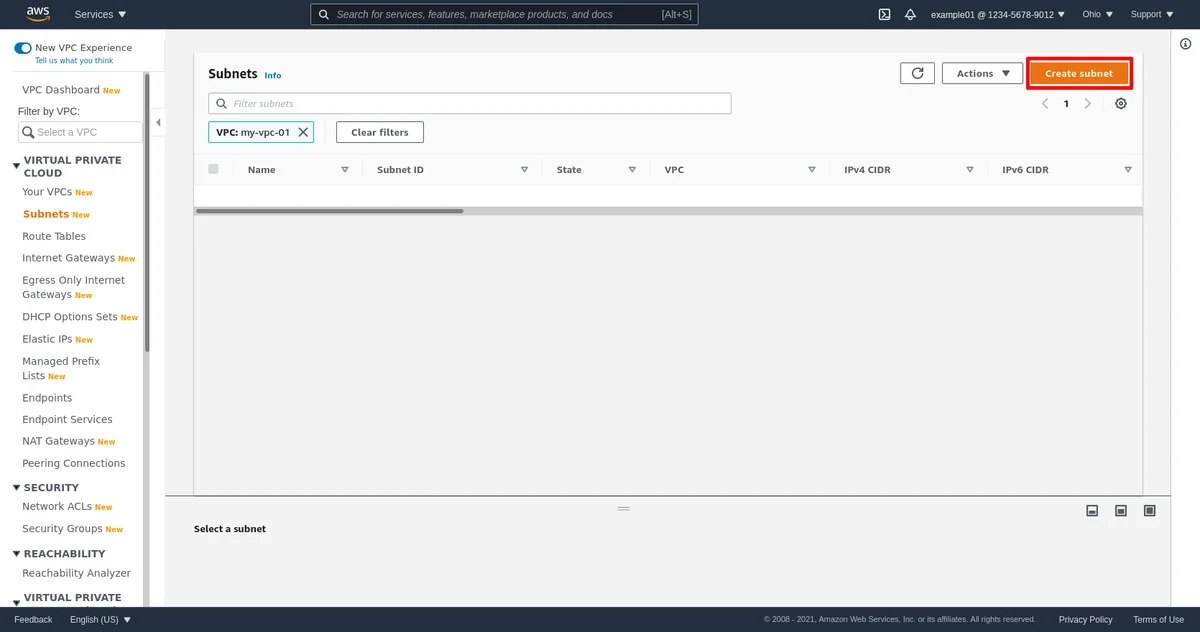Tick the select-all subnets checkbox
Screen dimensions: 1200x632
[213, 169]
